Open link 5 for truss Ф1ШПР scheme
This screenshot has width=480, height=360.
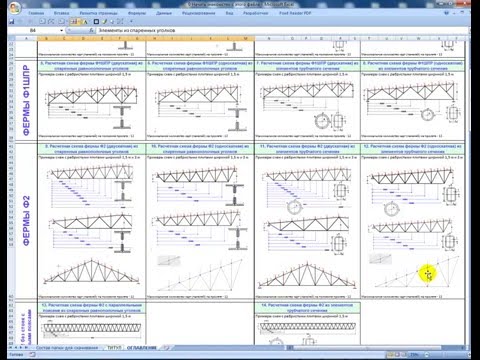click(x=91, y=66)
